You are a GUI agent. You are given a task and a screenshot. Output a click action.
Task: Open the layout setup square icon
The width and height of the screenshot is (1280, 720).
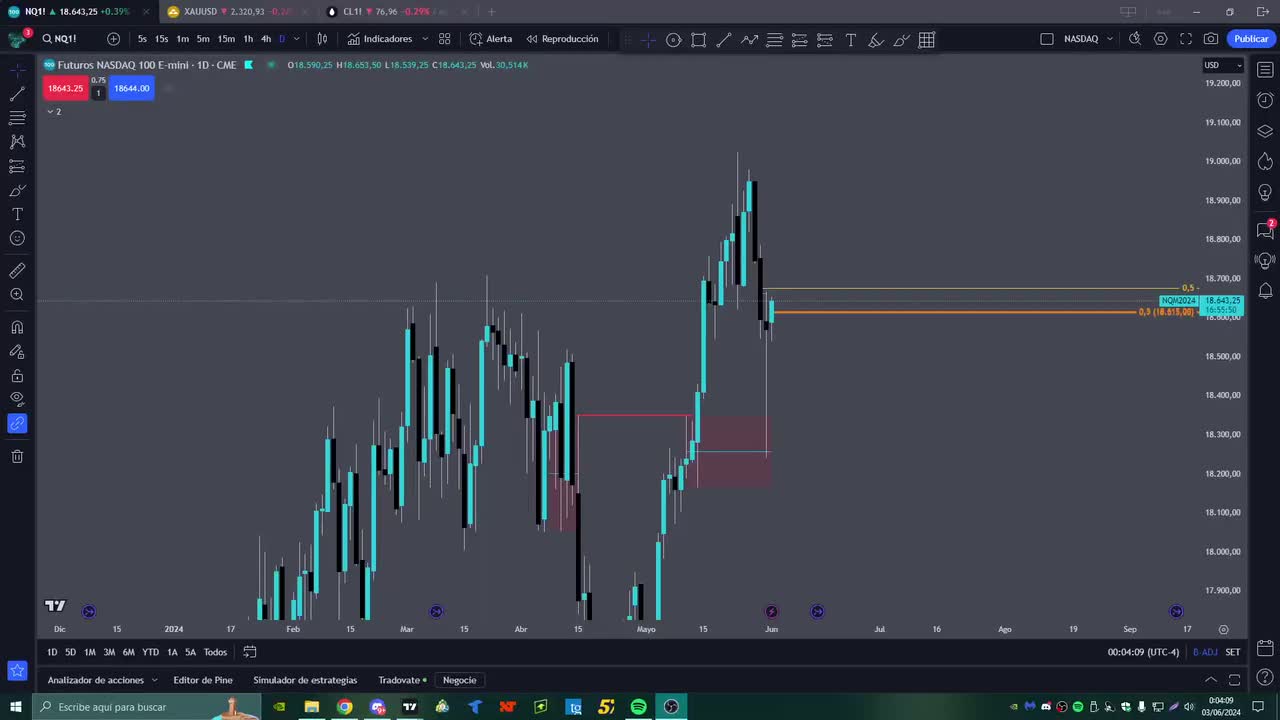pos(1047,39)
